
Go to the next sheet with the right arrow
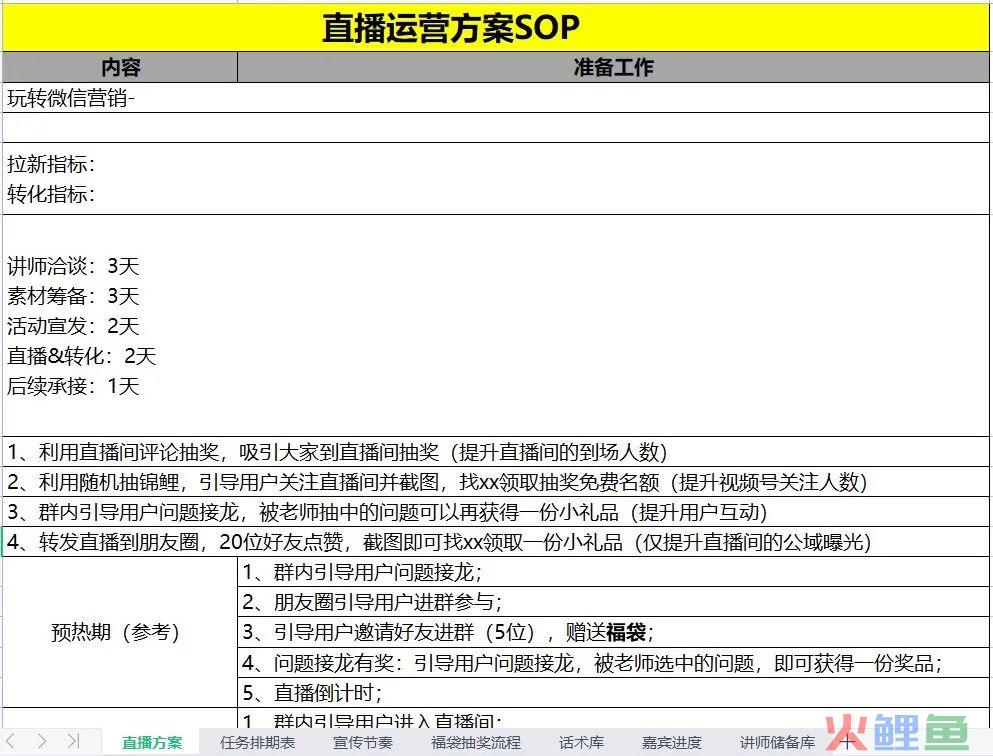click(x=42, y=741)
